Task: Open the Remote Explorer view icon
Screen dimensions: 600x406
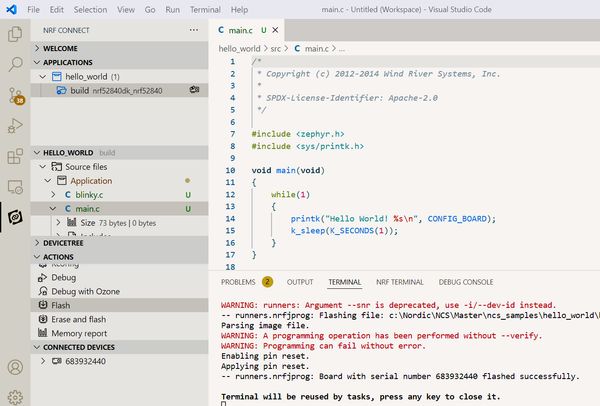Action: pyautogui.click(x=15, y=187)
